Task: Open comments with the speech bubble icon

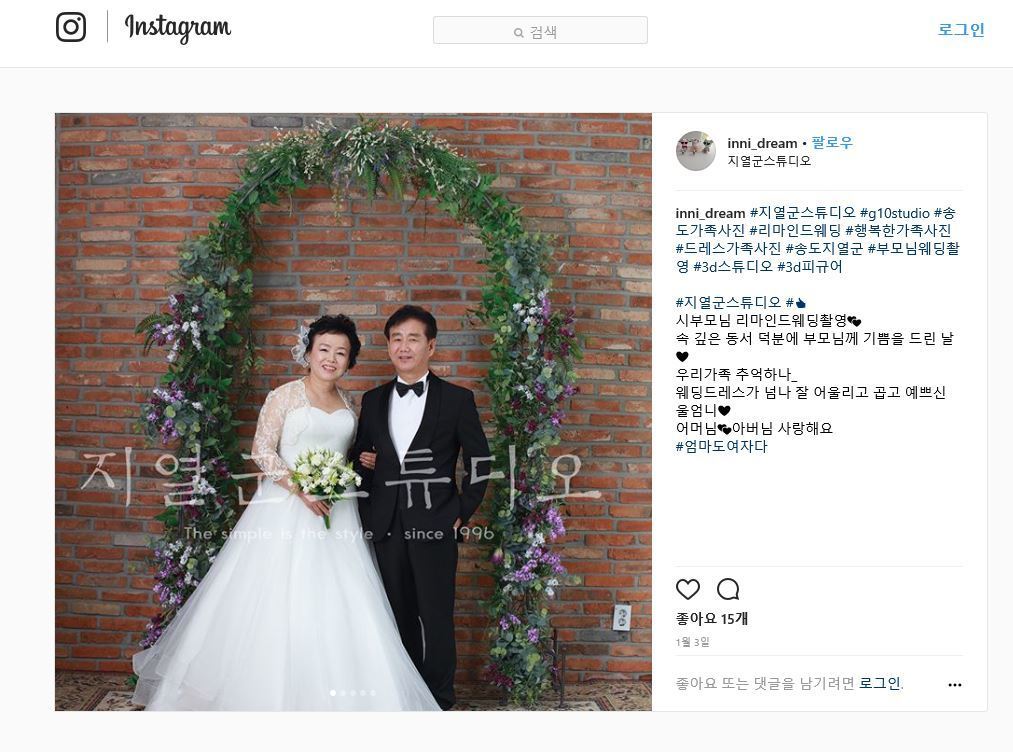Action: click(728, 589)
